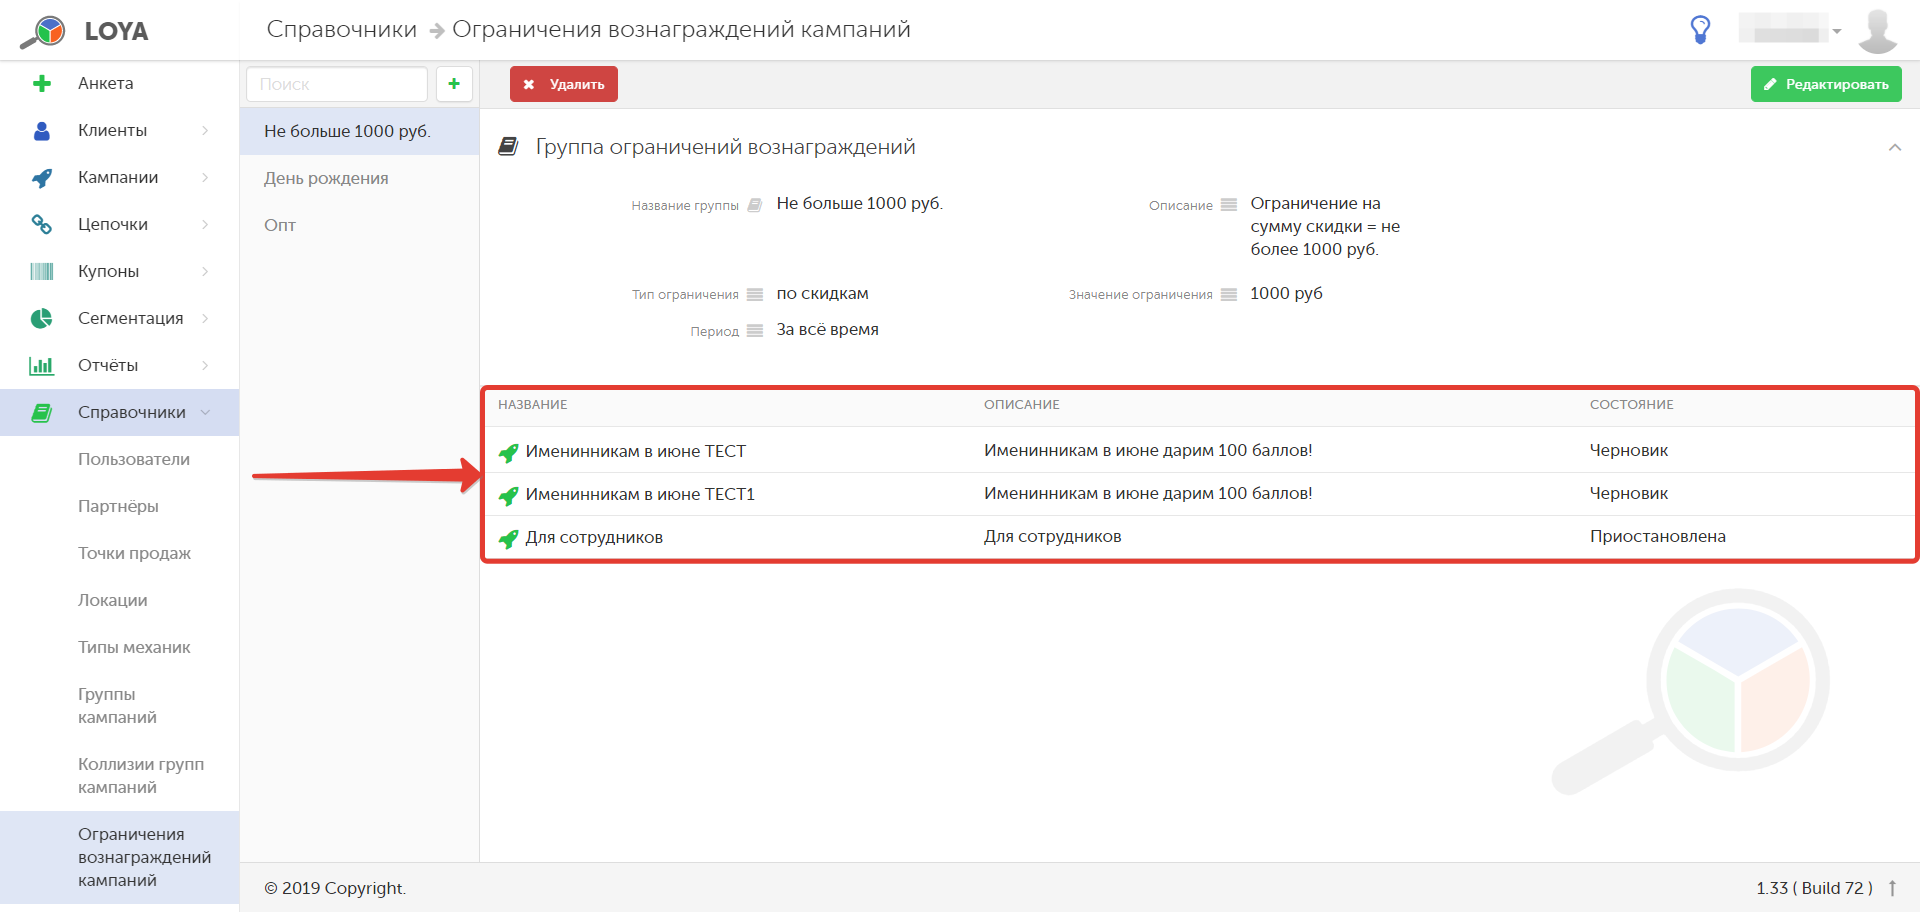Open campaign Именинникам в июне ТЕСТ1

pyautogui.click(x=640, y=494)
